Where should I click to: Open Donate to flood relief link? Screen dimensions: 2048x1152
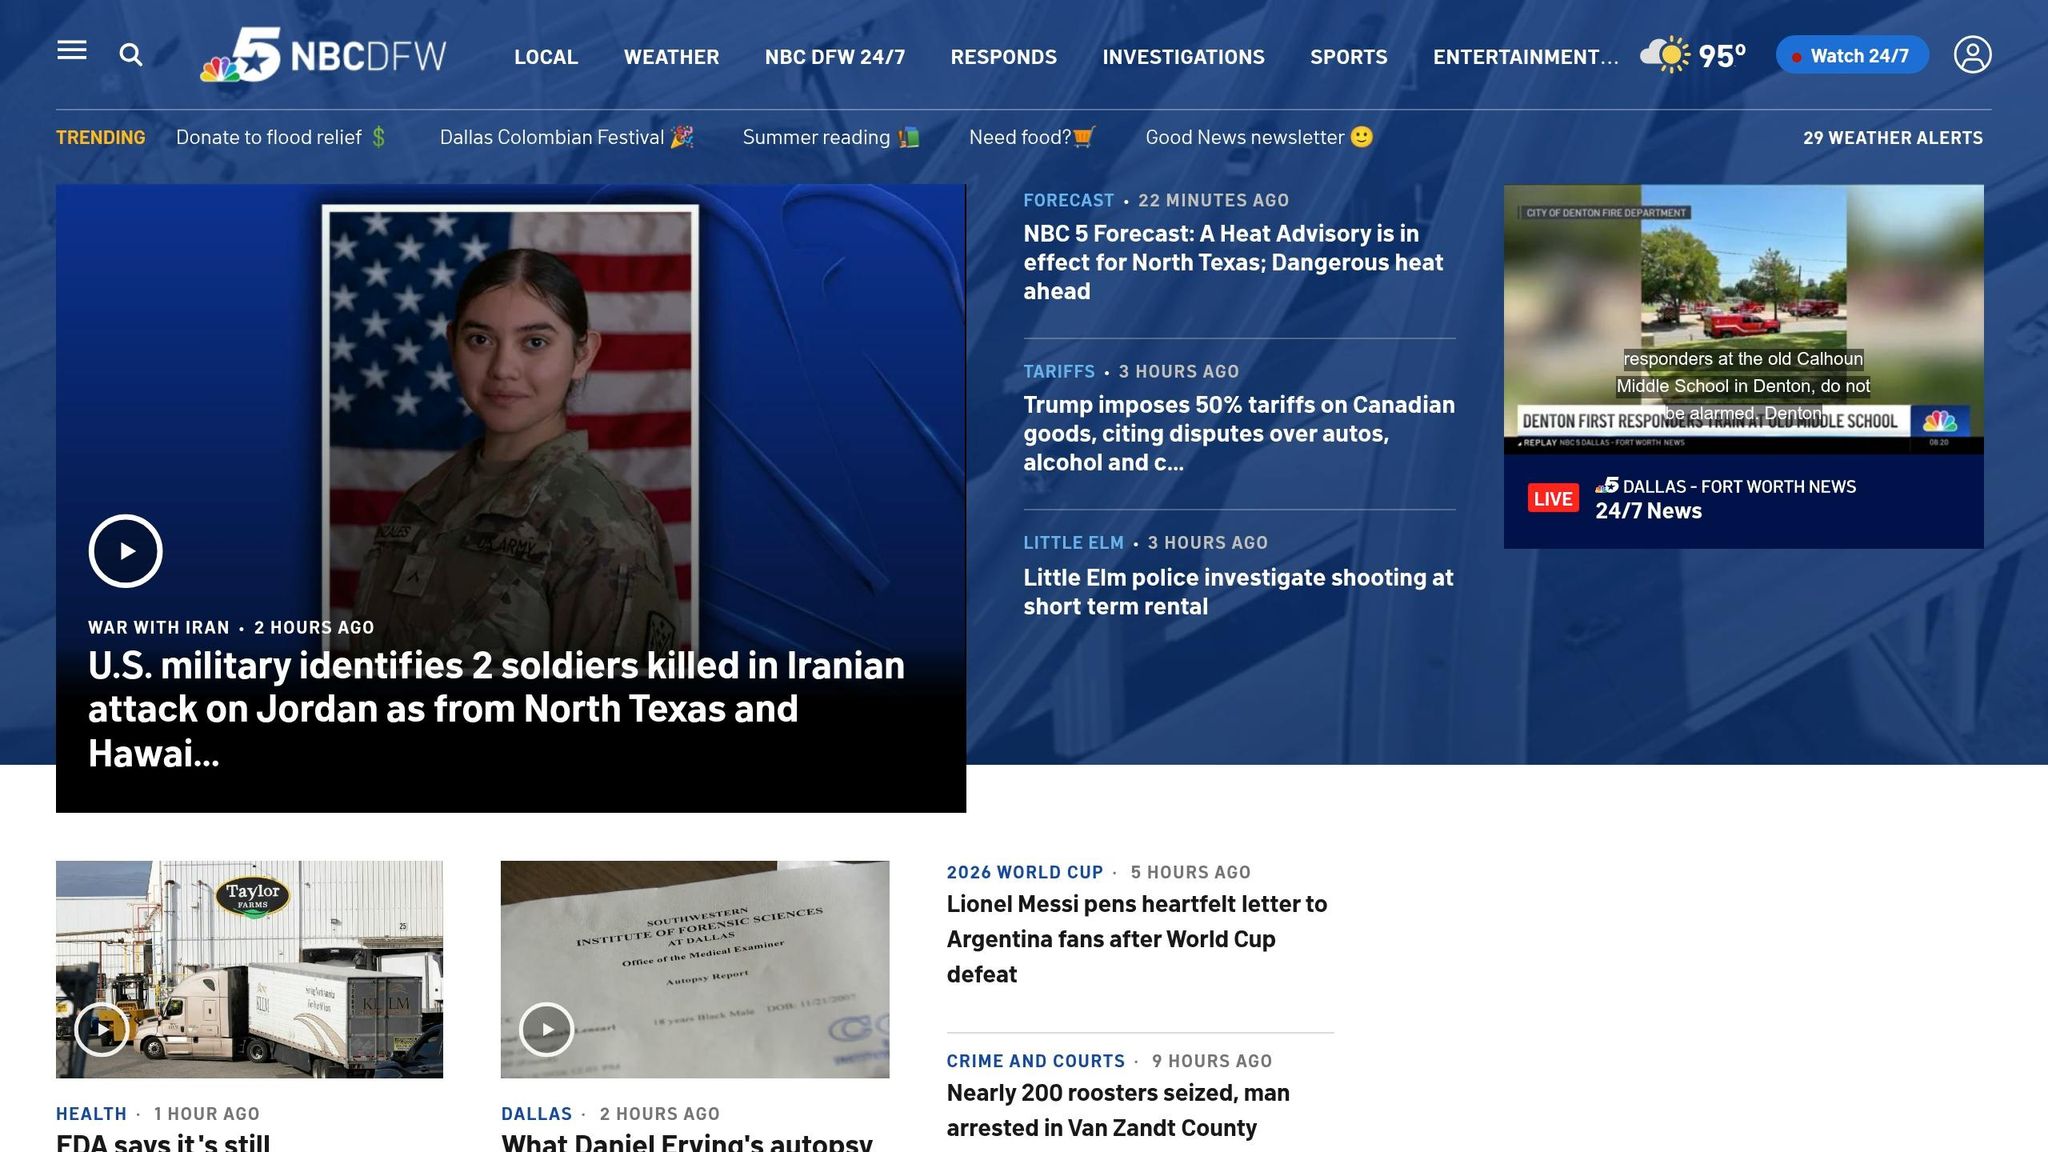(282, 137)
